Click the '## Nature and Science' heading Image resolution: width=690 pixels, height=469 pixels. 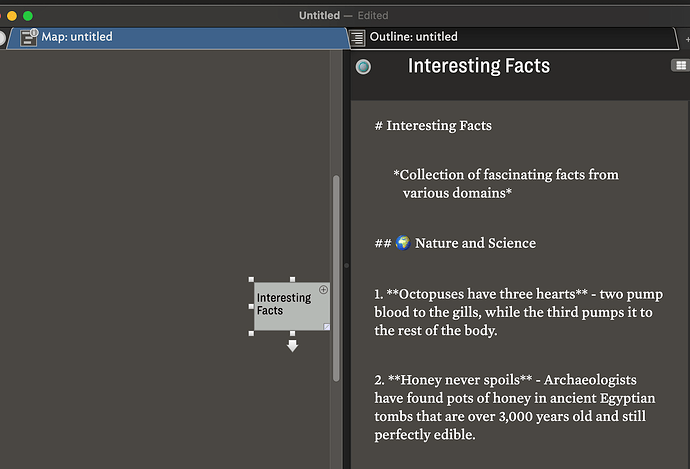pos(455,243)
